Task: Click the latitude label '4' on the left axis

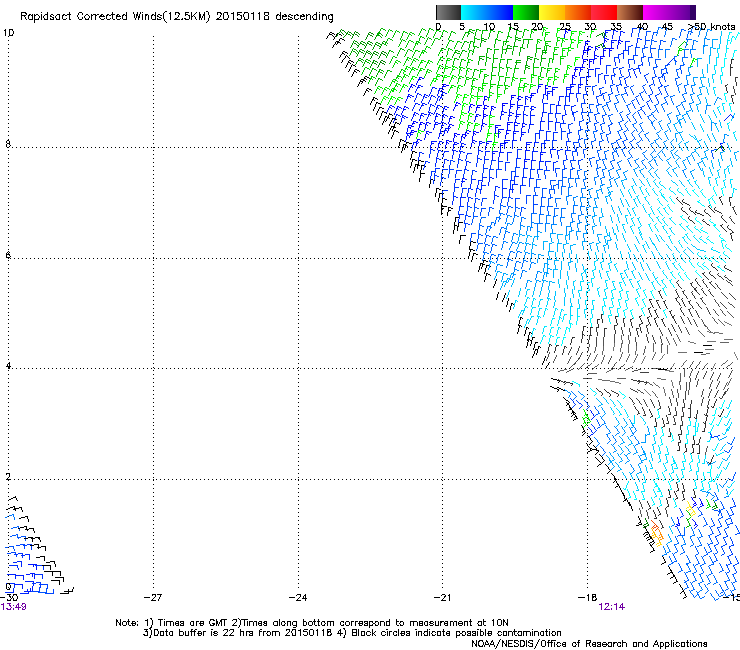Action: (8, 366)
